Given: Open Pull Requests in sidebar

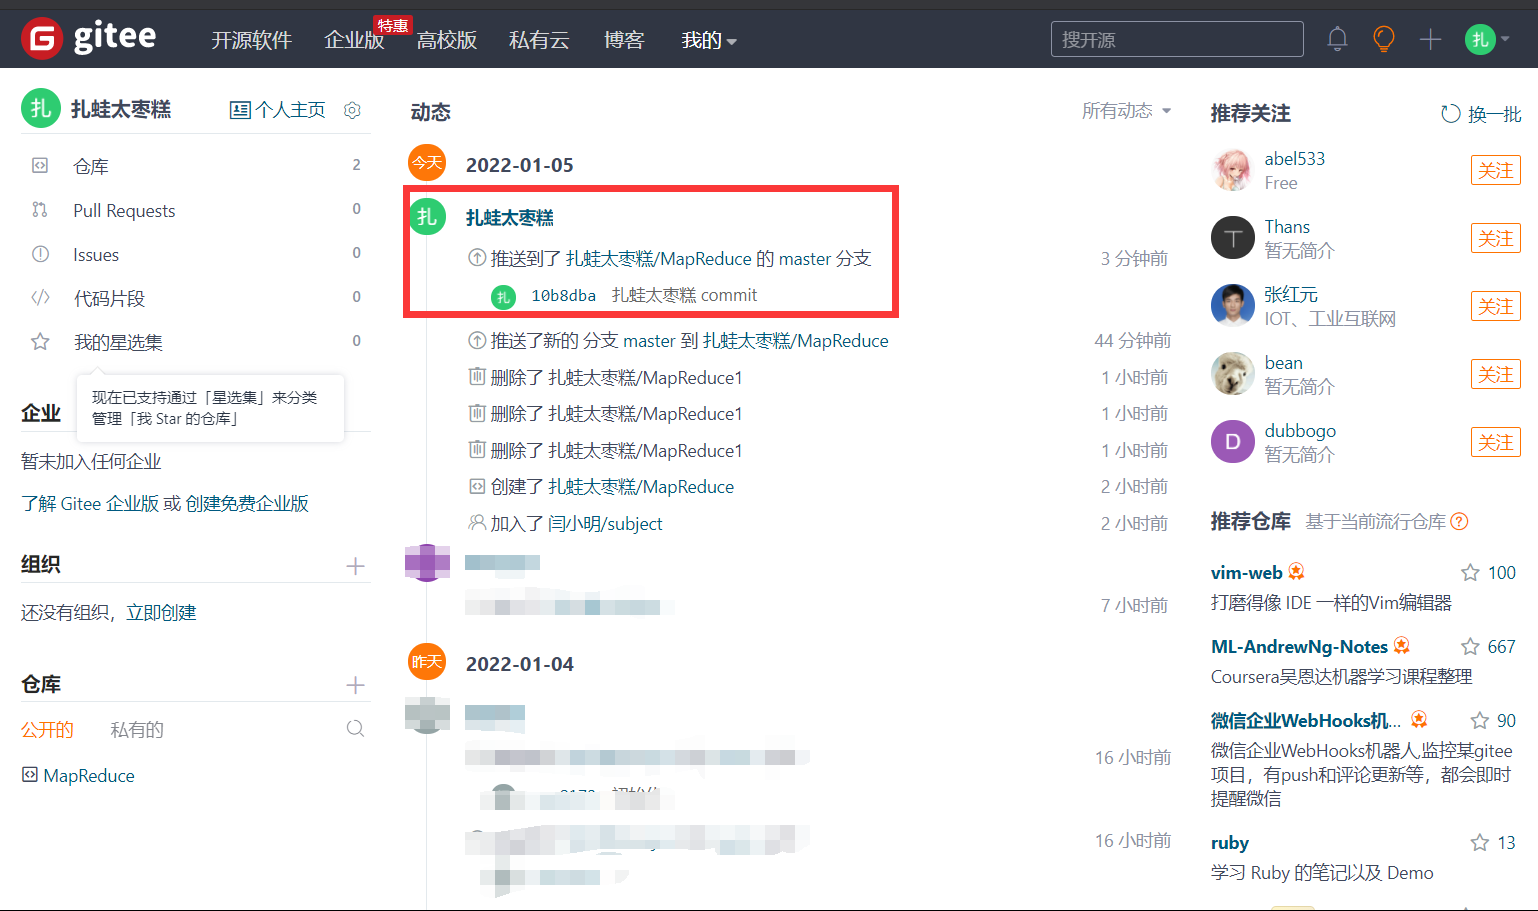Looking at the screenshot, I should (124, 210).
